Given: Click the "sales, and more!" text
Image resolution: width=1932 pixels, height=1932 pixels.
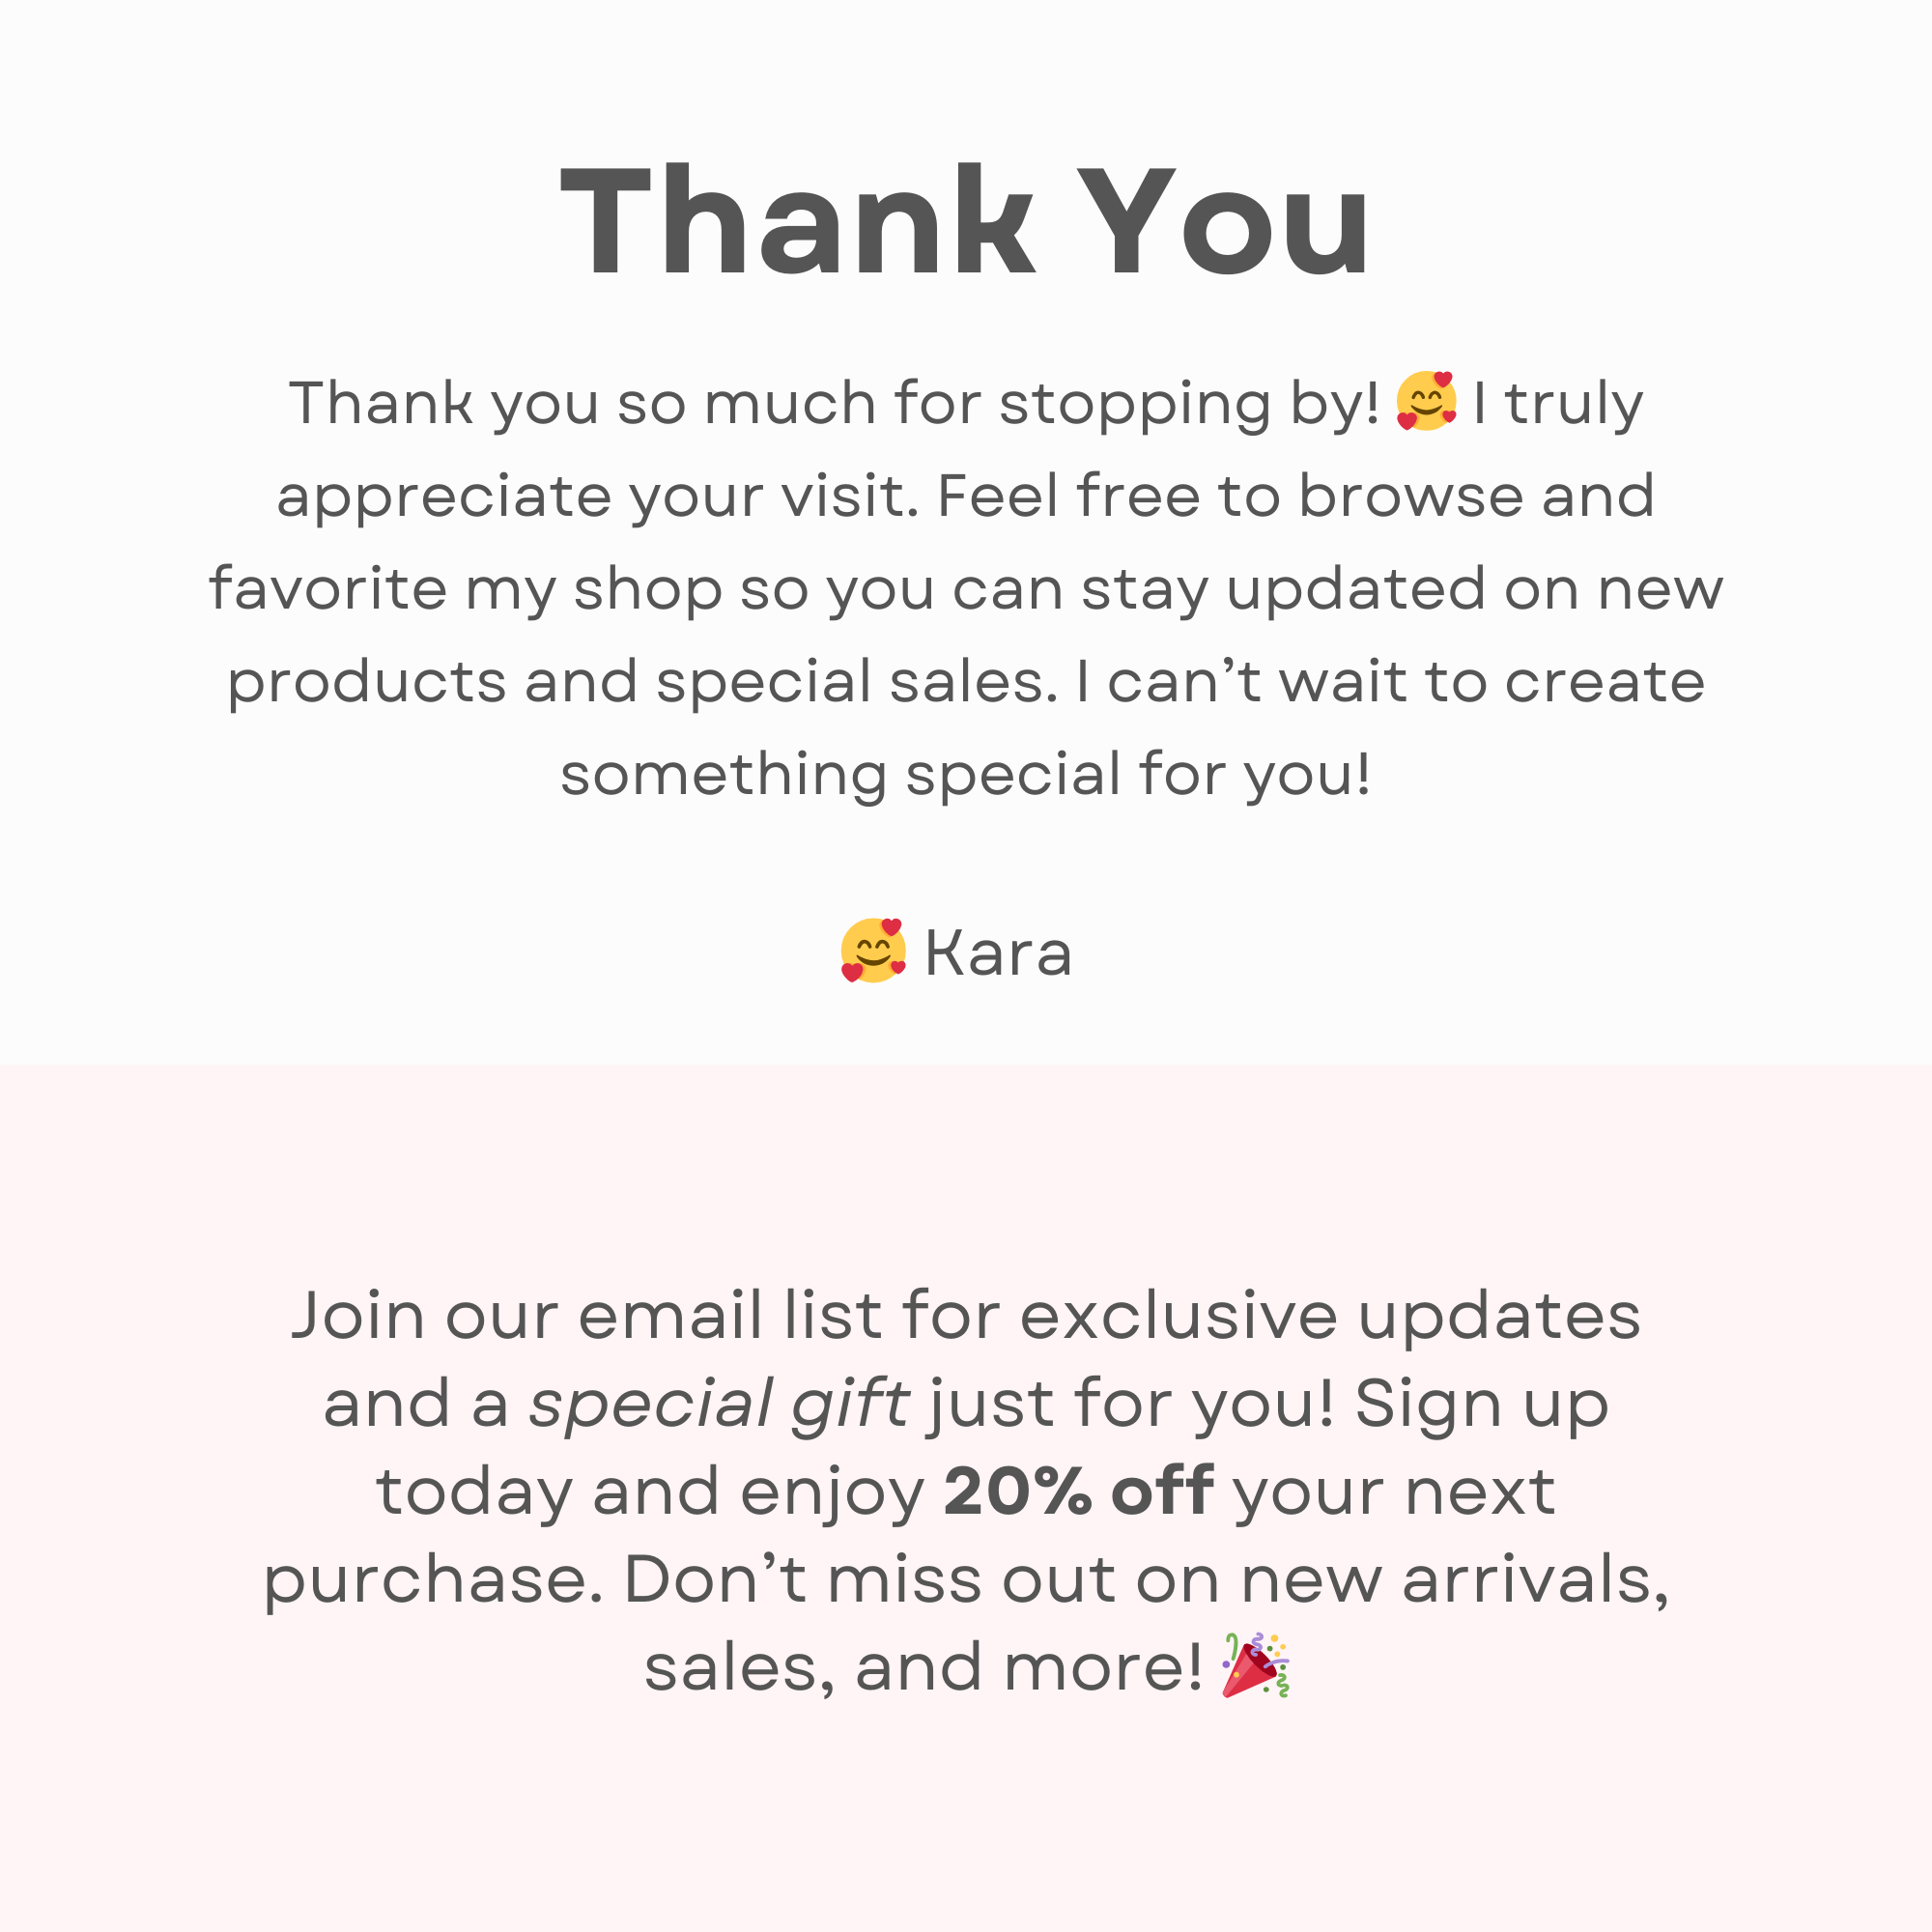Looking at the screenshot, I should [x=922, y=1668].
